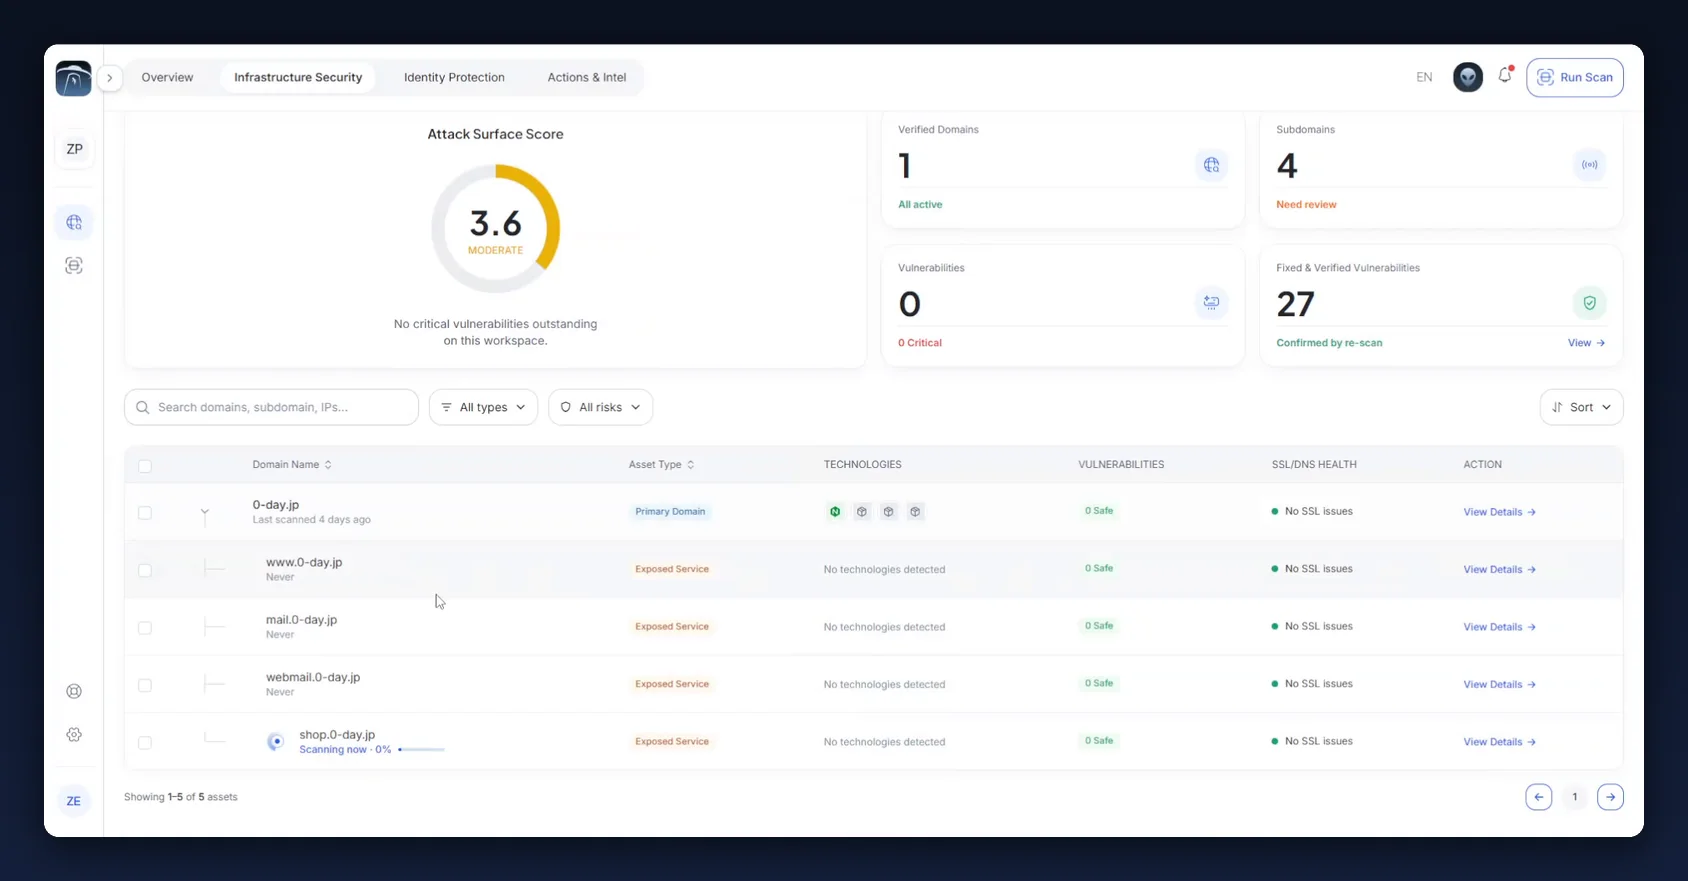Tick the mail.0-day.jp row checkbox
Screen dimensions: 1688x881
[145, 628]
